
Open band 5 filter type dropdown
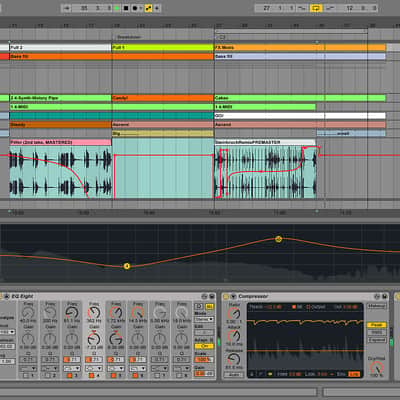[x=116, y=368]
